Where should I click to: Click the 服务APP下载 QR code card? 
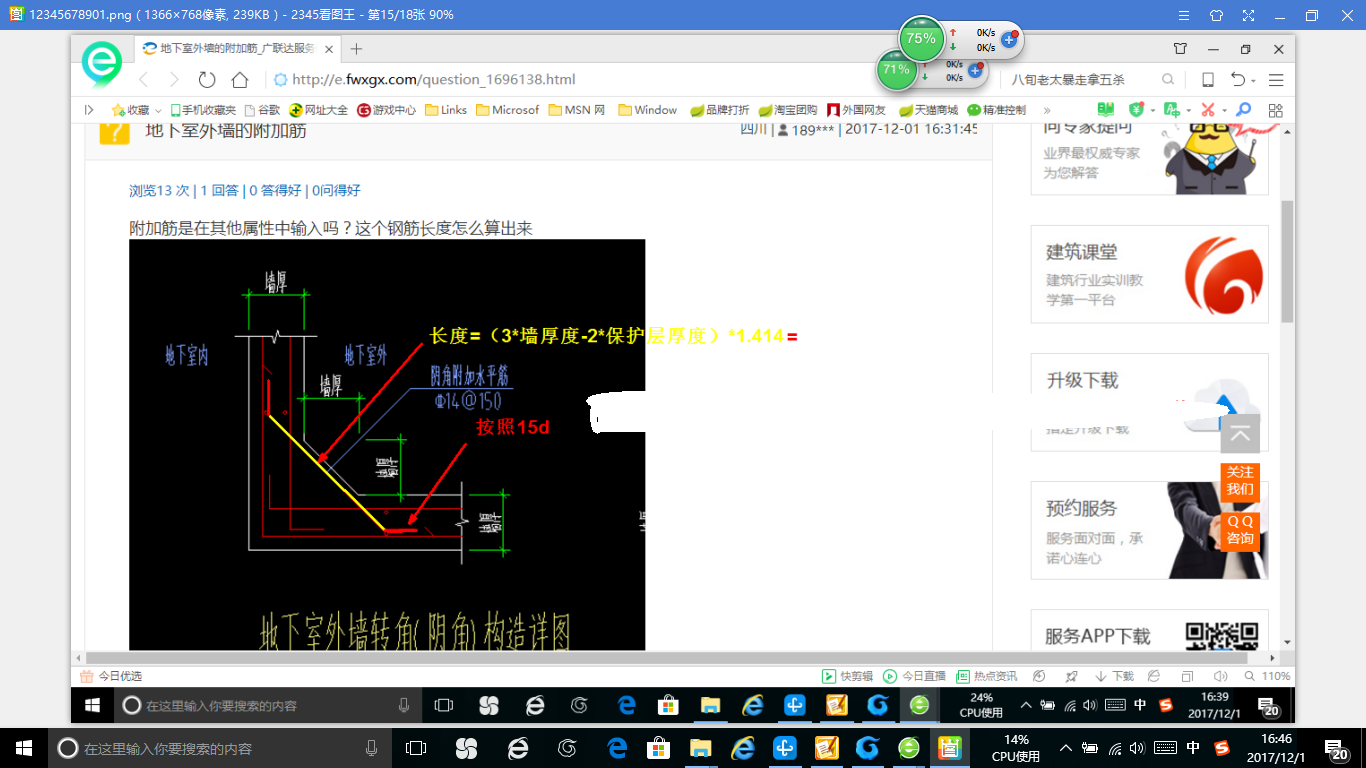pyautogui.click(x=1149, y=630)
